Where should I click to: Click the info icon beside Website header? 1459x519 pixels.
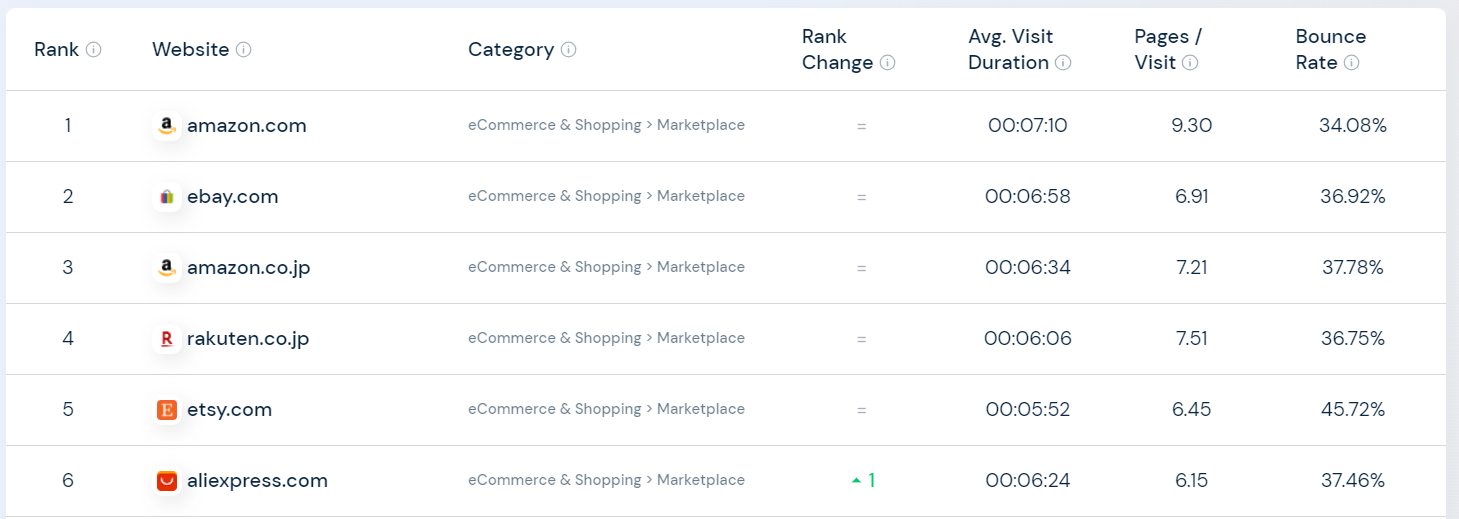pos(244,50)
